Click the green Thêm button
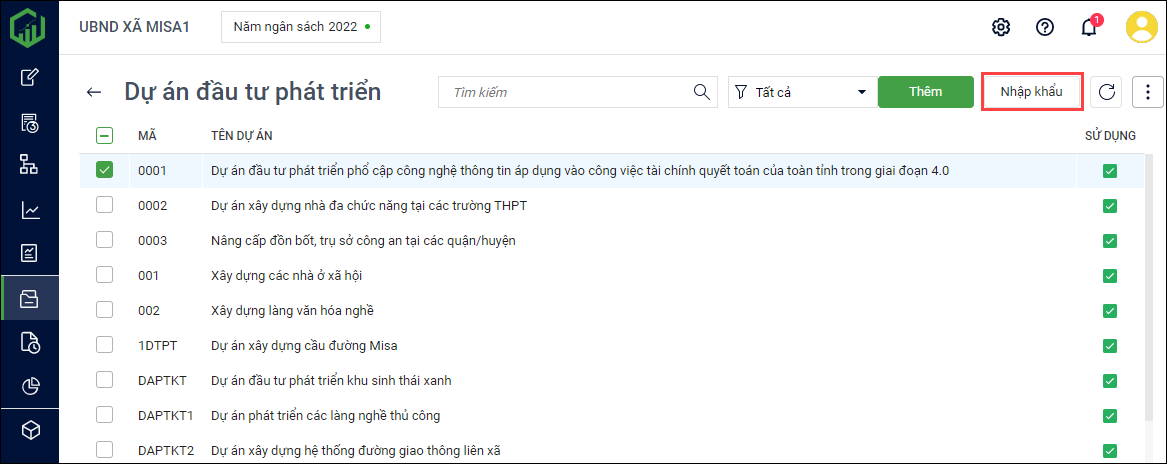Image resolution: width=1167 pixels, height=464 pixels. [x=925, y=92]
